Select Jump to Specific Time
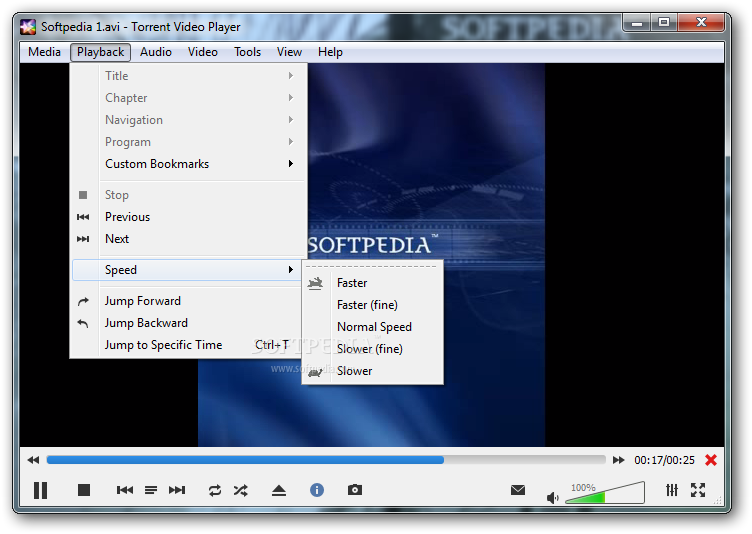This screenshot has width=752, height=534. [x=189, y=345]
